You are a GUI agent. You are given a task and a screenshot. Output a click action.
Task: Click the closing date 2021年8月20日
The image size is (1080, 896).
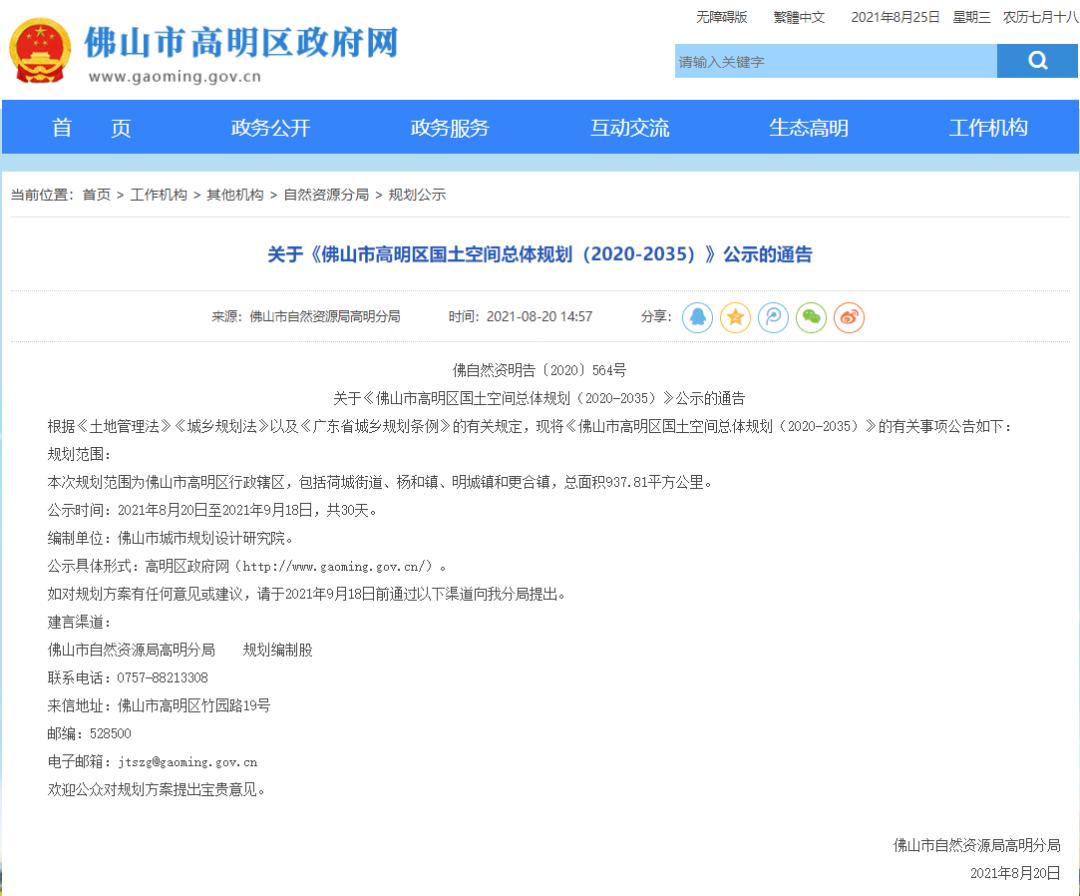point(1015,873)
